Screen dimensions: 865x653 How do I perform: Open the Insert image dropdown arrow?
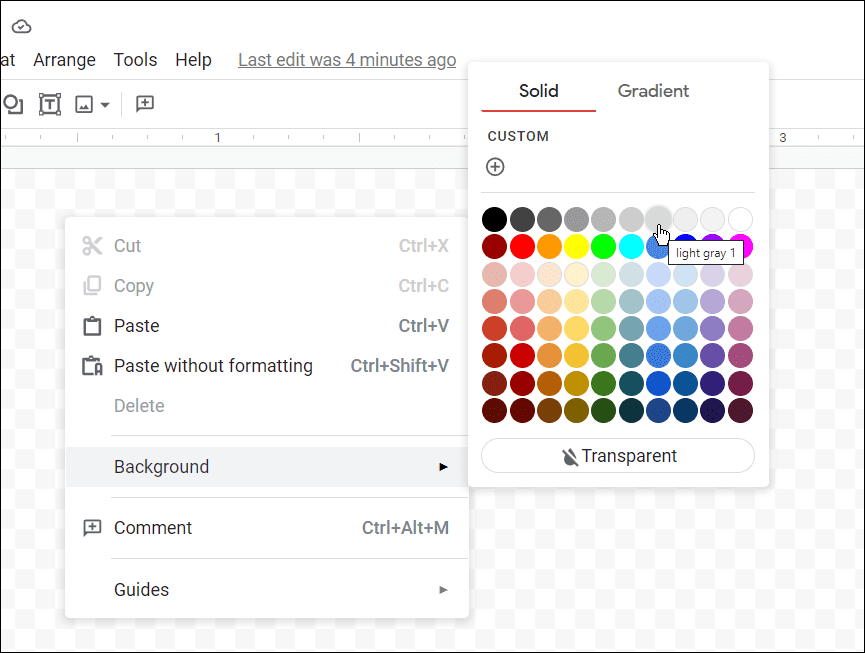coord(105,105)
